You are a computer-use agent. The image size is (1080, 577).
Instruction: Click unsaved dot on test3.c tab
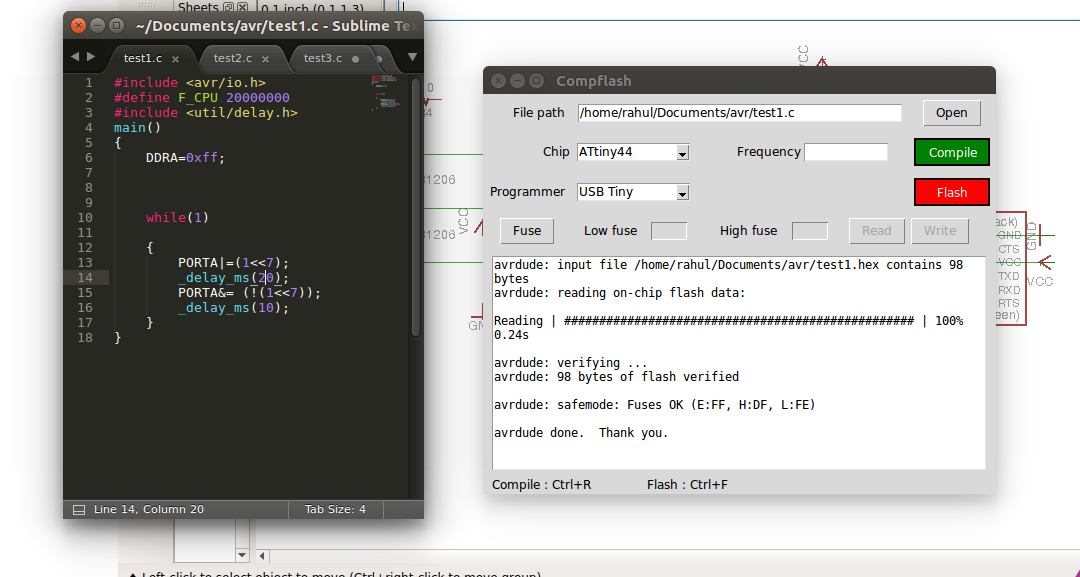click(355, 59)
